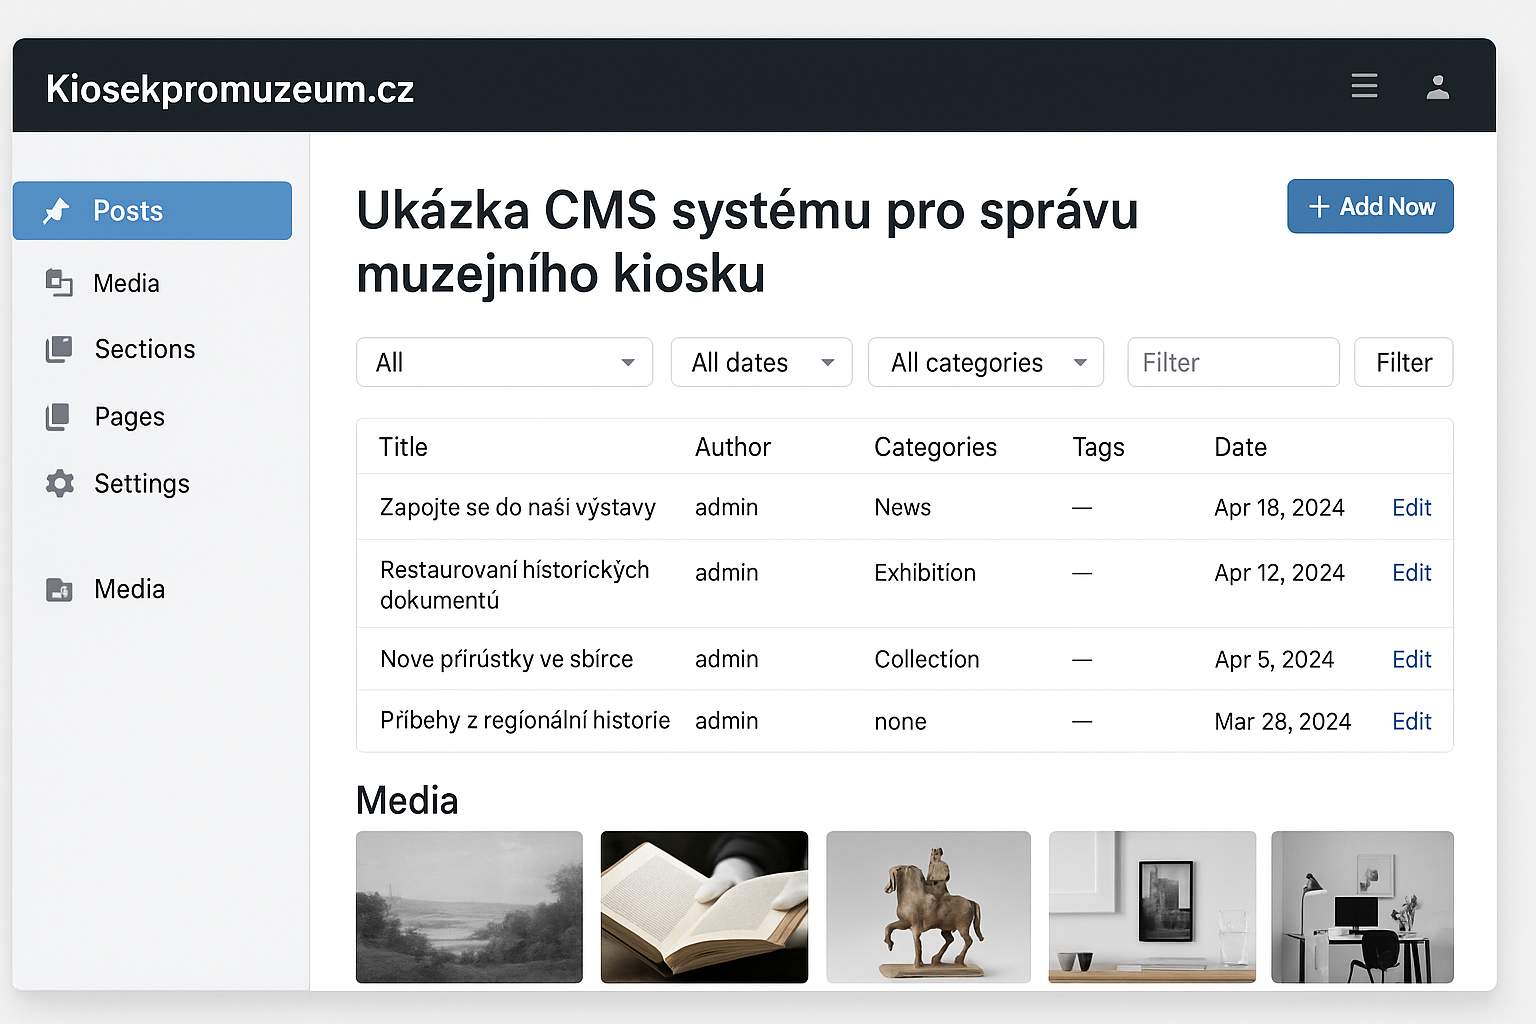Edit the Nove přirústky ve sbírce post

[1411, 659]
